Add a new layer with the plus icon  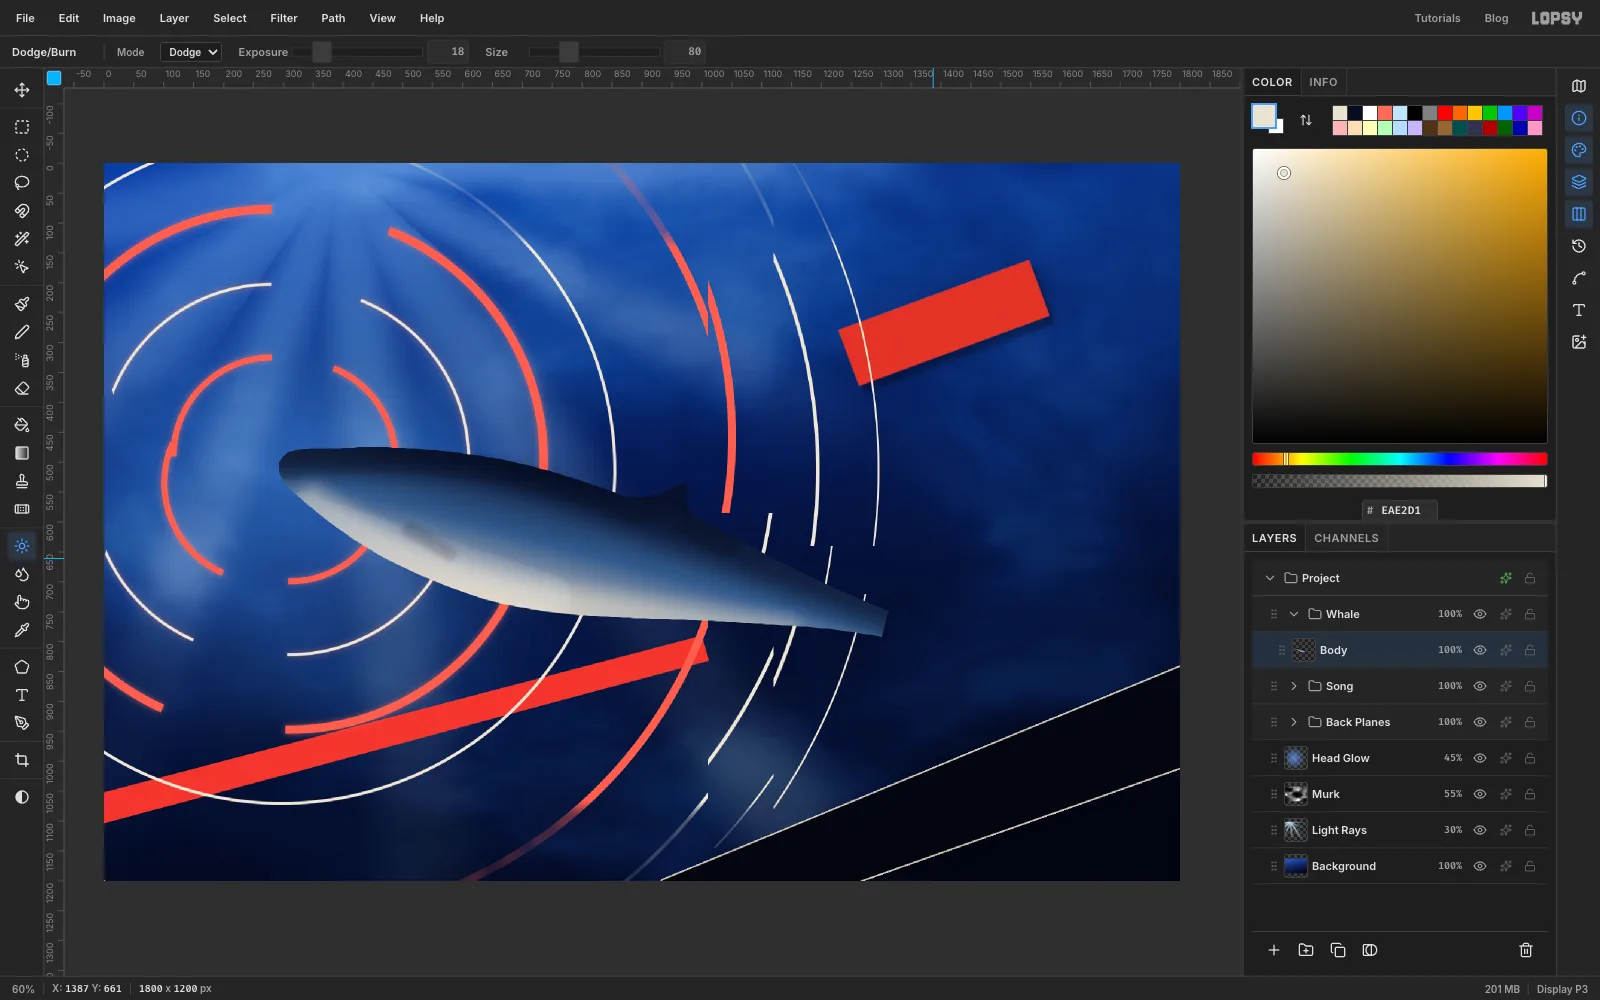coord(1274,950)
